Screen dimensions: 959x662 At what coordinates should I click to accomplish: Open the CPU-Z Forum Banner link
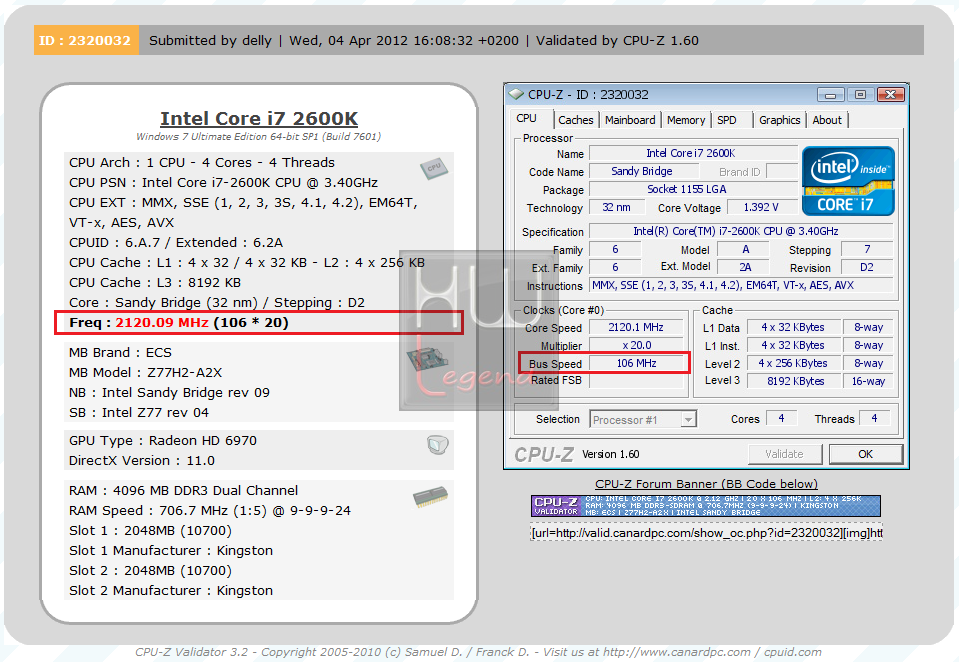click(x=706, y=484)
